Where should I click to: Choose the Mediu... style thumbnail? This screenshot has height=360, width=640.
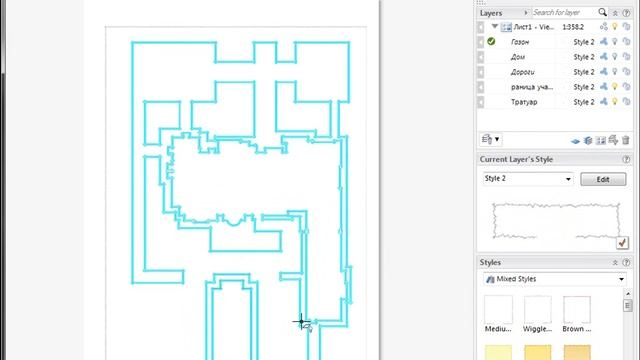(x=498, y=314)
